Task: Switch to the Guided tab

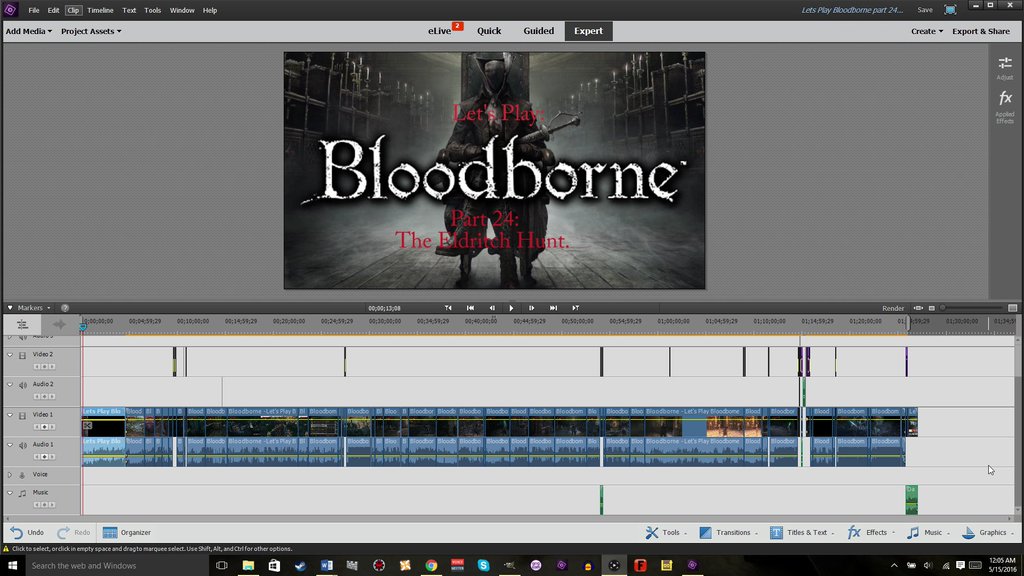Action: pos(538,31)
